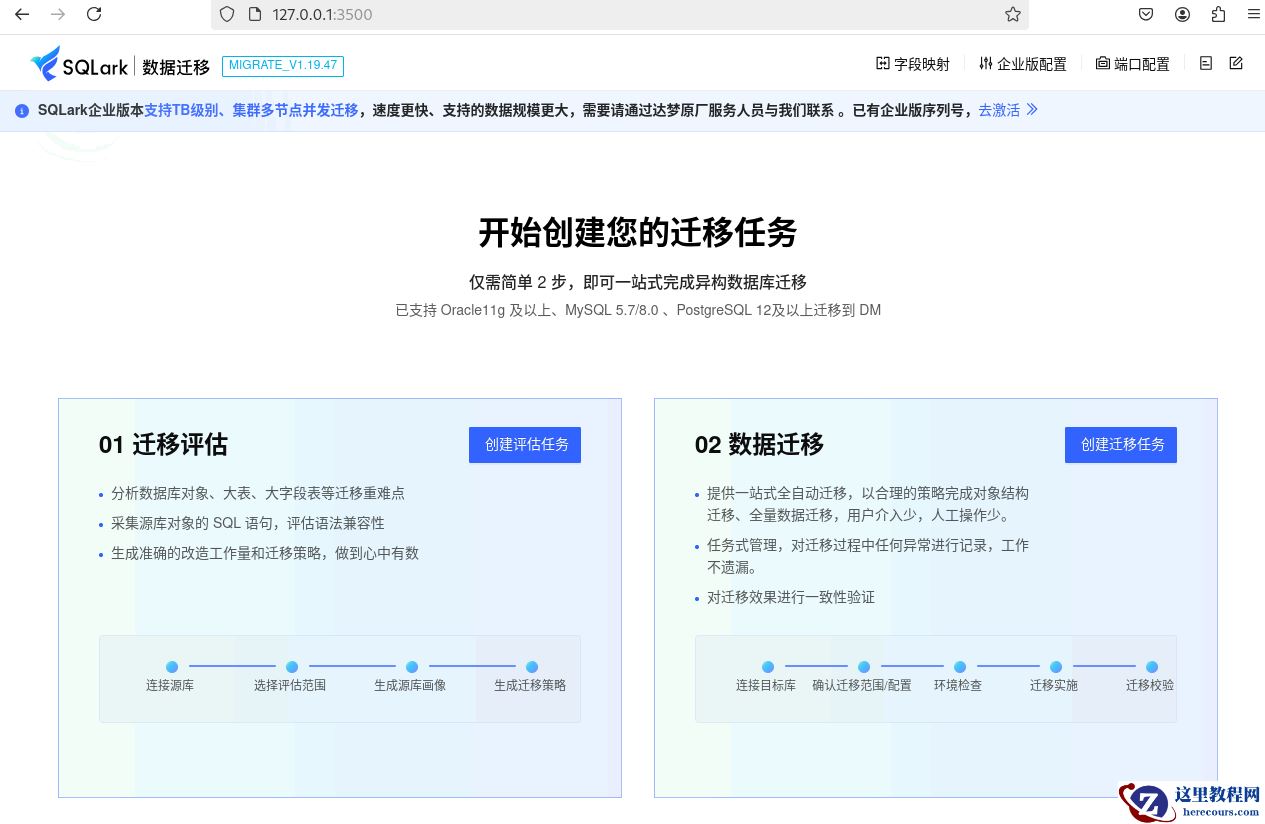This screenshot has height=824, width=1265.
Task: Open Firefox hamburger application menu
Action: coord(1253,14)
